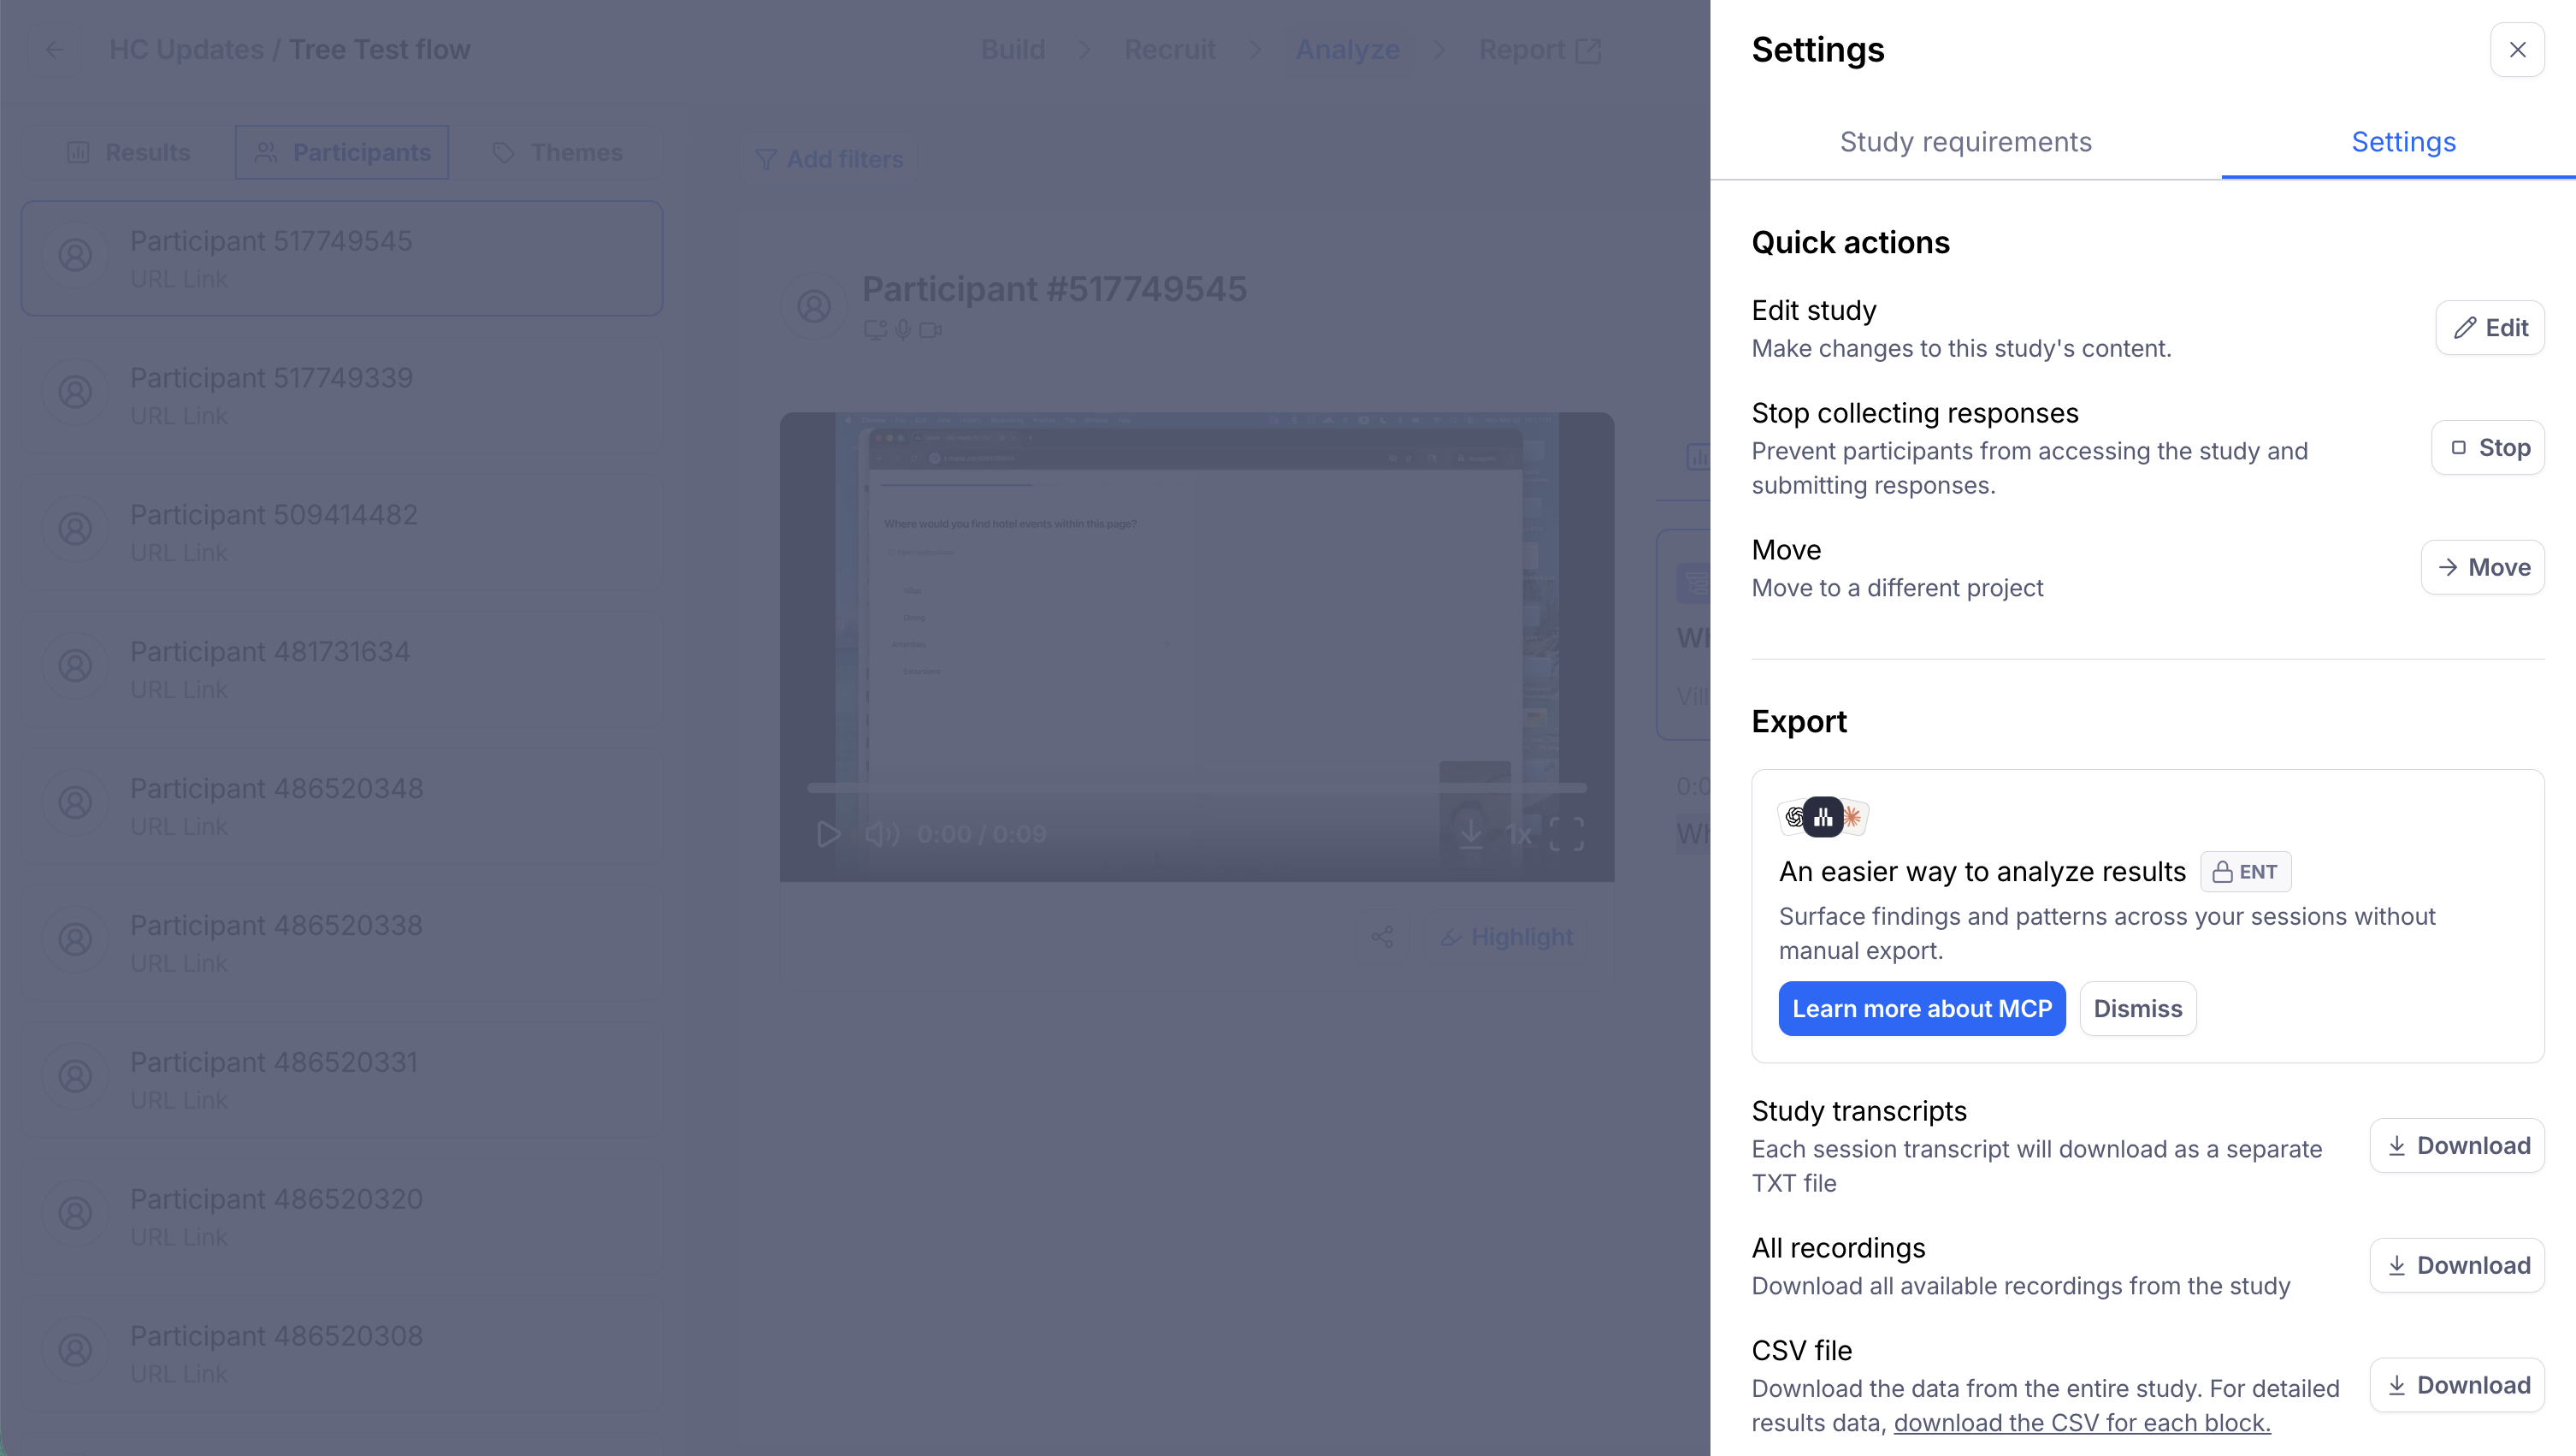
Task: Close the Settings panel with X
Action: tap(2517, 49)
